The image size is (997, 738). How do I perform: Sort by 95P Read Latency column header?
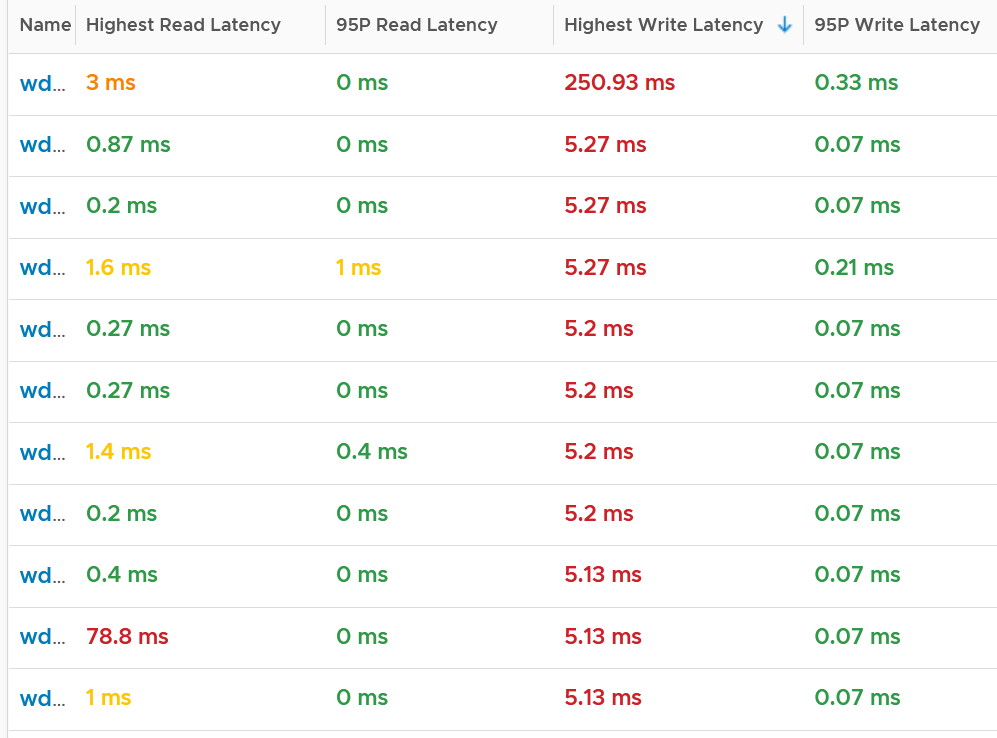(416, 25)
